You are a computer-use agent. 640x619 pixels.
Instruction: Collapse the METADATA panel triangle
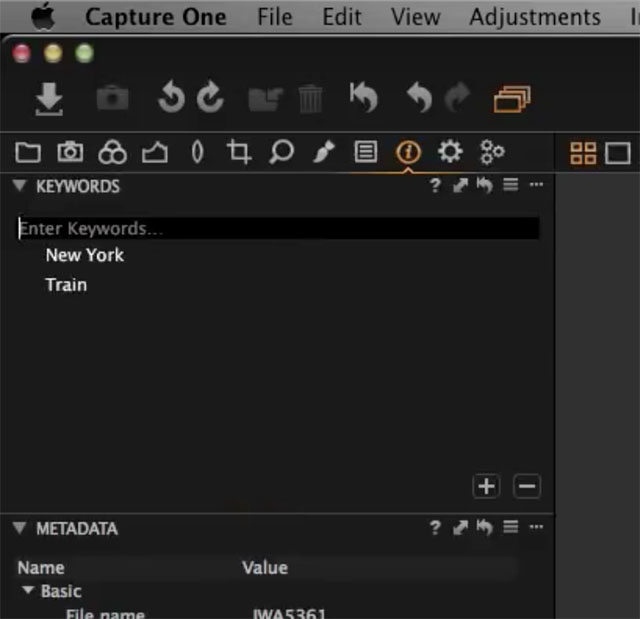tap(19, 528)
